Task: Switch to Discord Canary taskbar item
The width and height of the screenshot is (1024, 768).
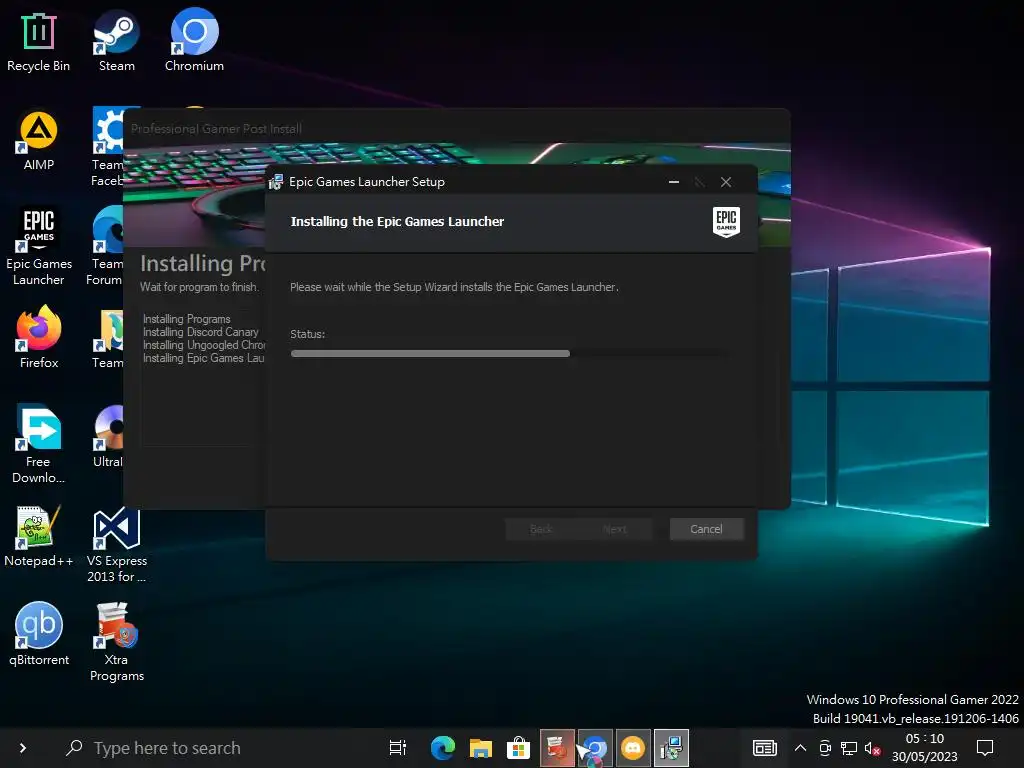Action: pos(632,748)
